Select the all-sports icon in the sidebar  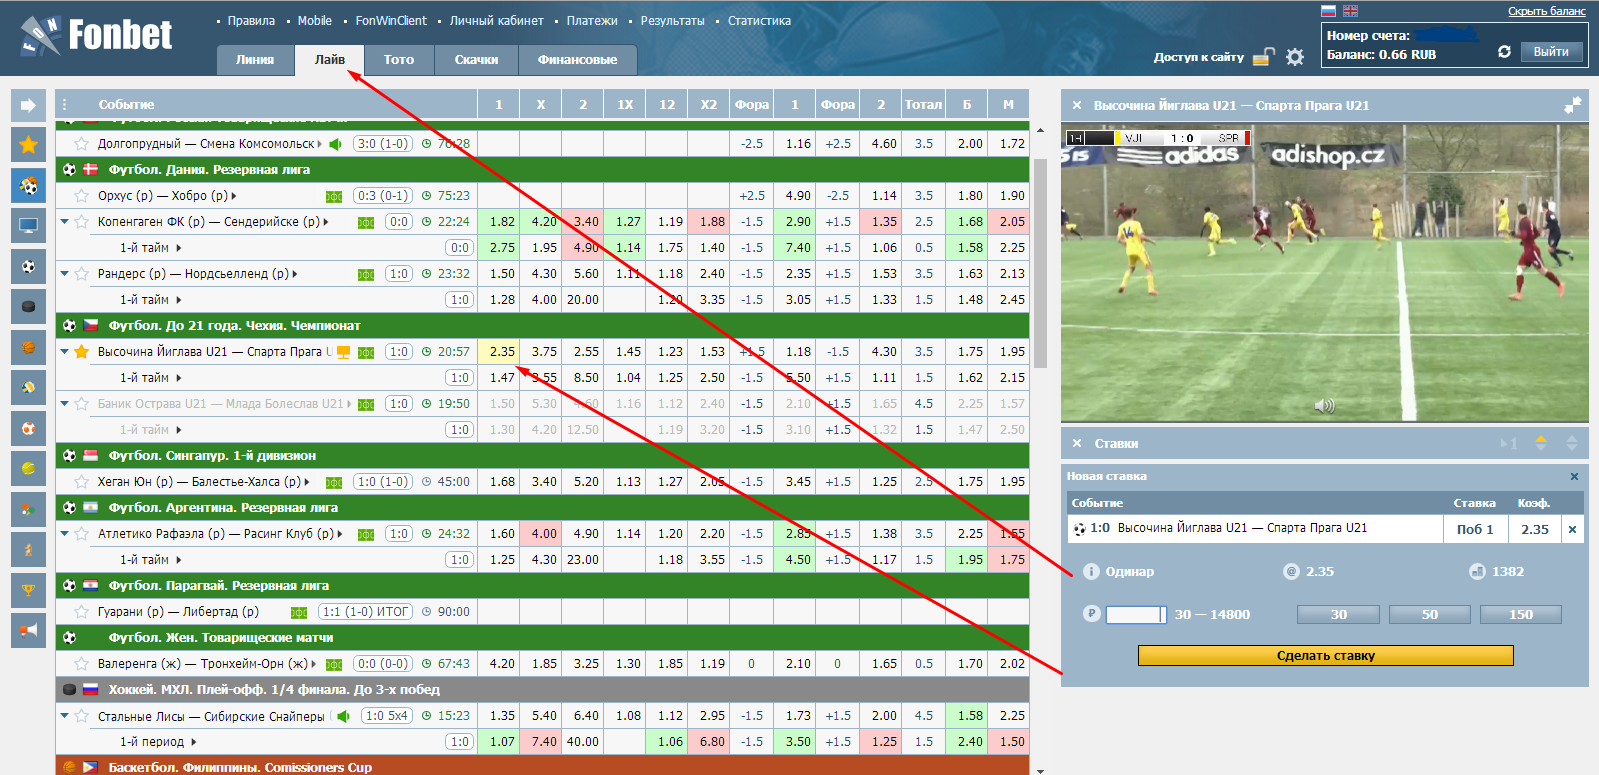tap(28, 186)
